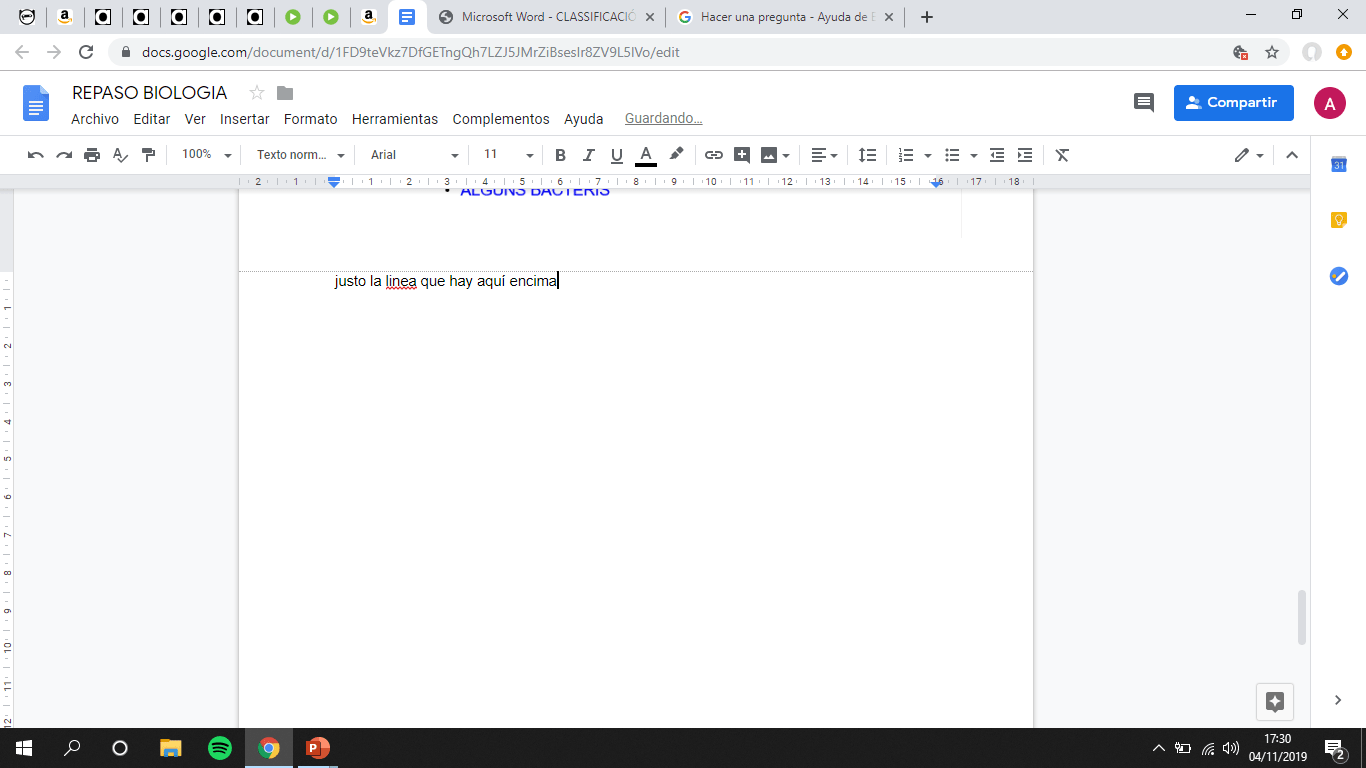
Task: Apply italic formatting
Action: (588, 155)
